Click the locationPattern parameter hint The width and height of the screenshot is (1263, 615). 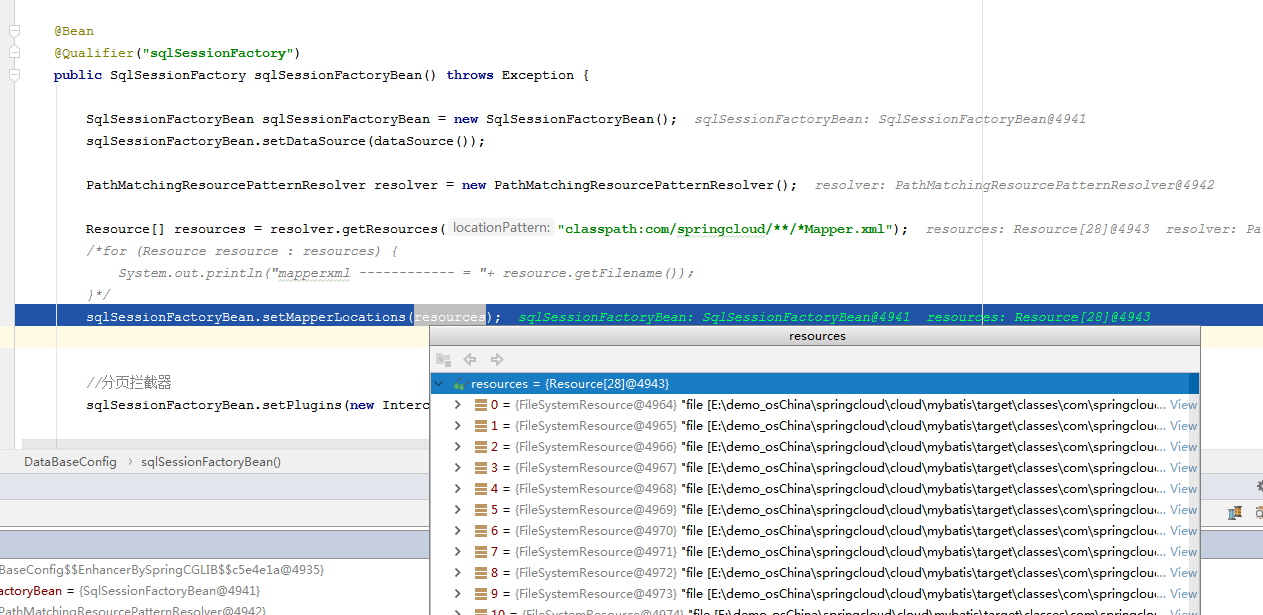(500, 228)
